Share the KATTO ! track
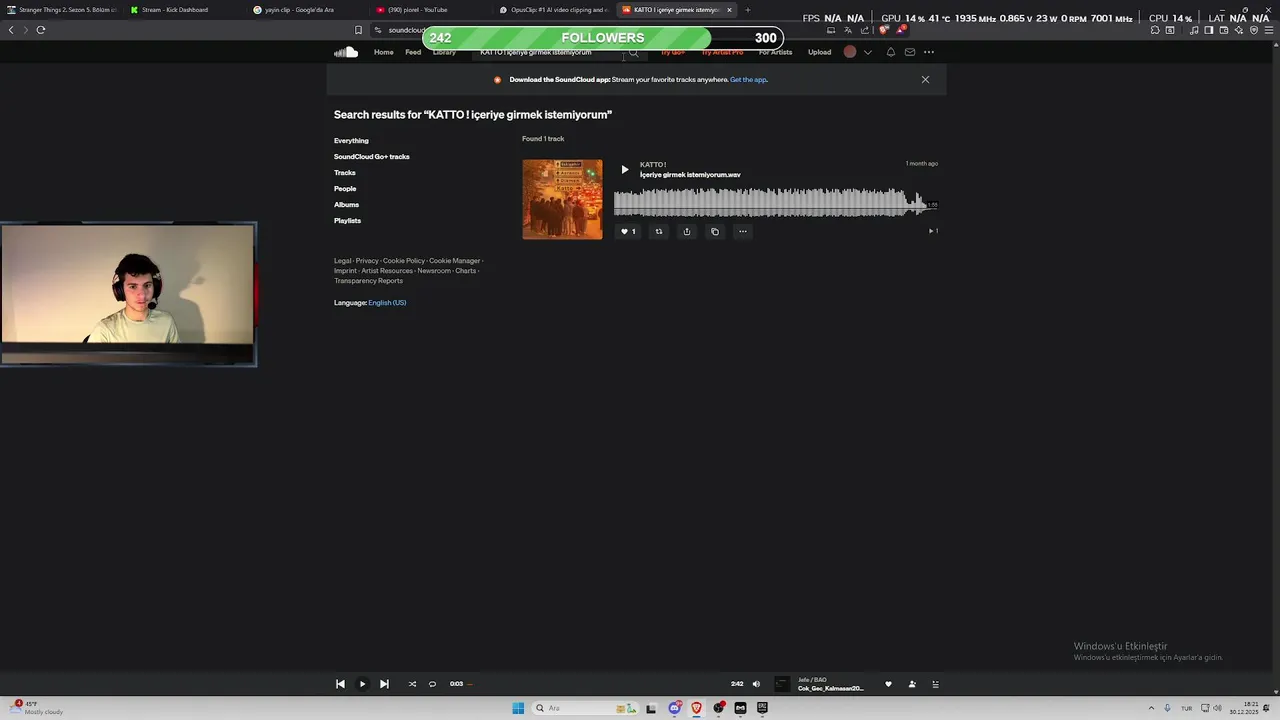The image size is (1280, 720). (687, 231)
